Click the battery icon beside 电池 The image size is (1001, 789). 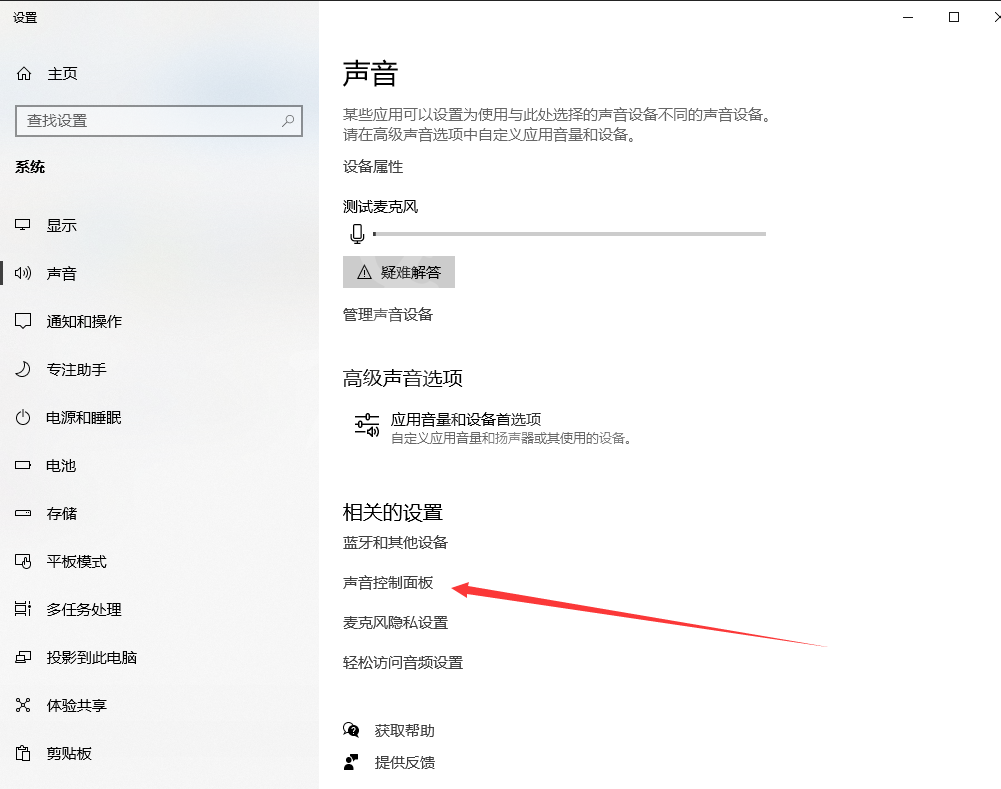pos(23,465)
